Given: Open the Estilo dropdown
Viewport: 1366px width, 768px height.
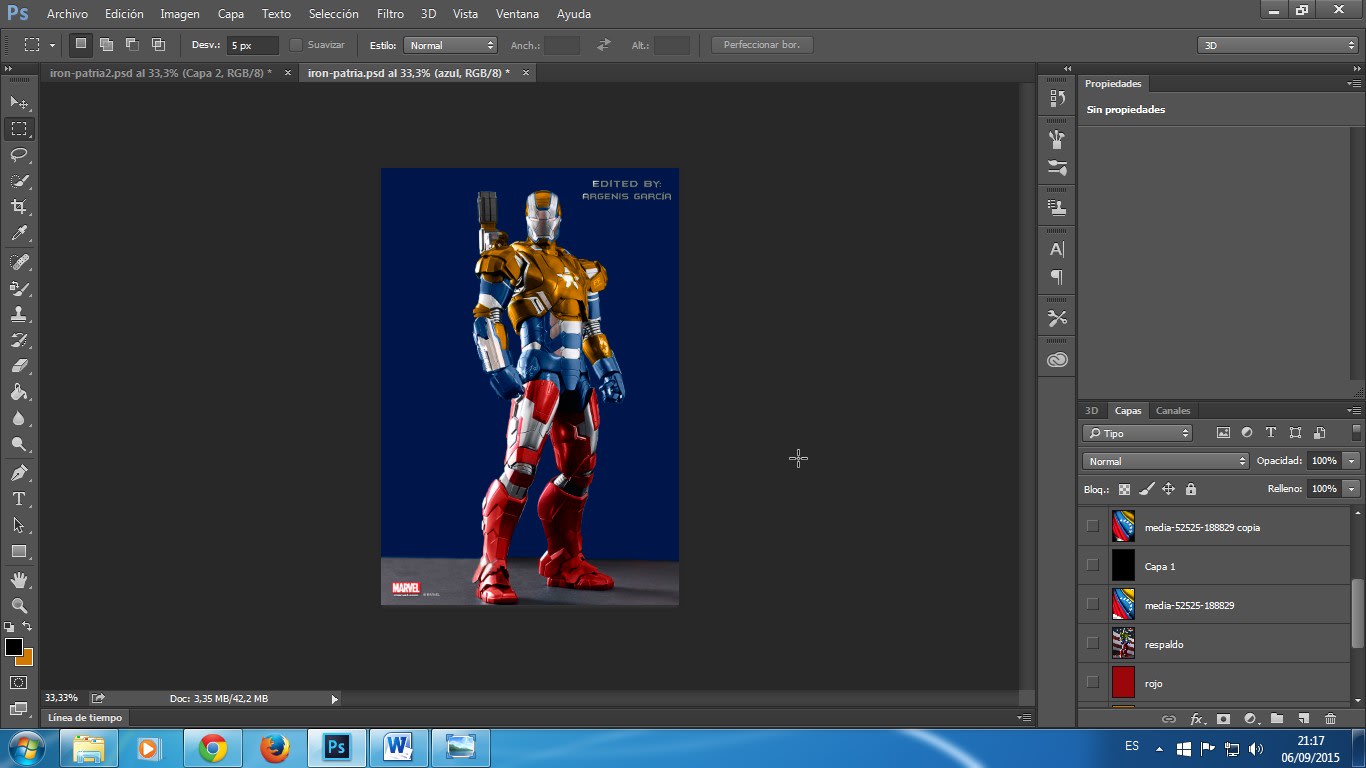Looking at the screenshot, I should click(450, 45).
